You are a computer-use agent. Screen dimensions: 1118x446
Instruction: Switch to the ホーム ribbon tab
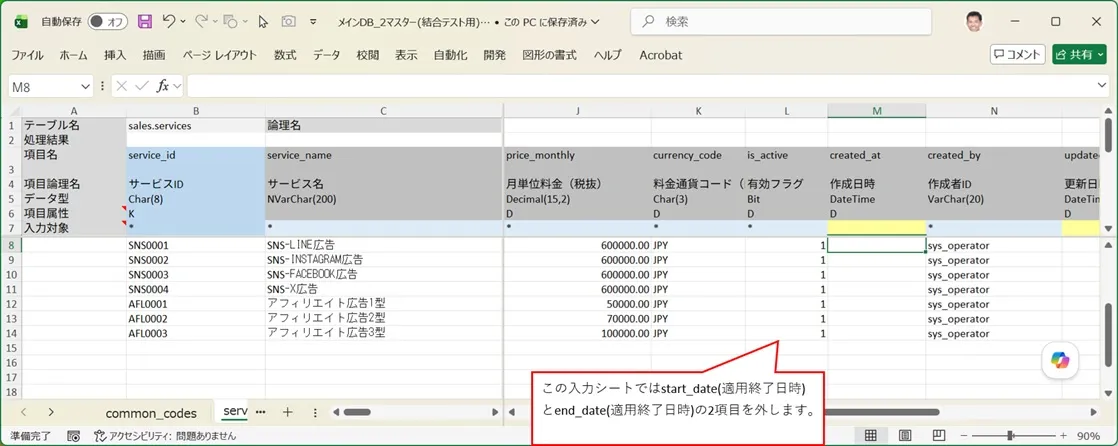coord(73,55)
